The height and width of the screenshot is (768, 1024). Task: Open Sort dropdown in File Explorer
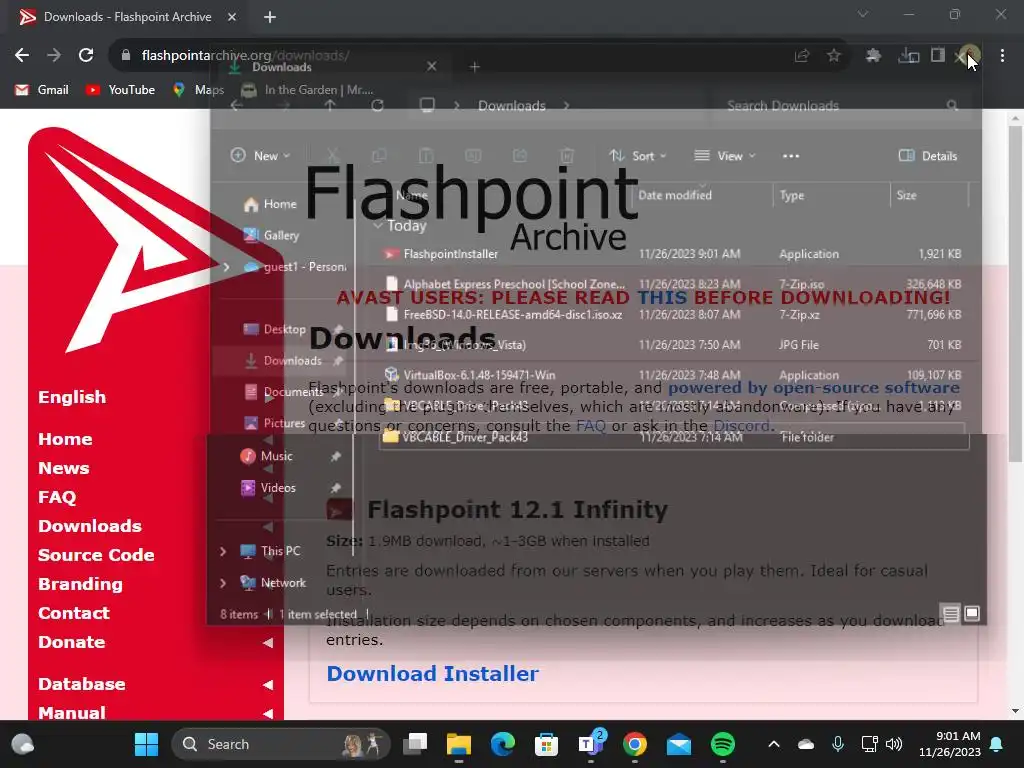[637, 155]
